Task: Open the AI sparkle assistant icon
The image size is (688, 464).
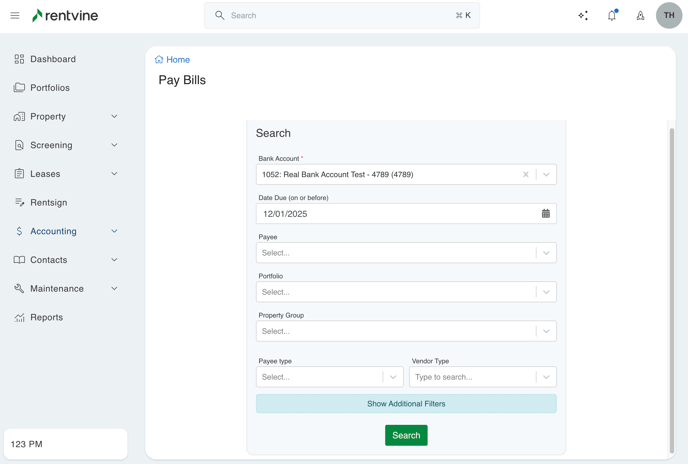Action: click(x=583, y=16)
